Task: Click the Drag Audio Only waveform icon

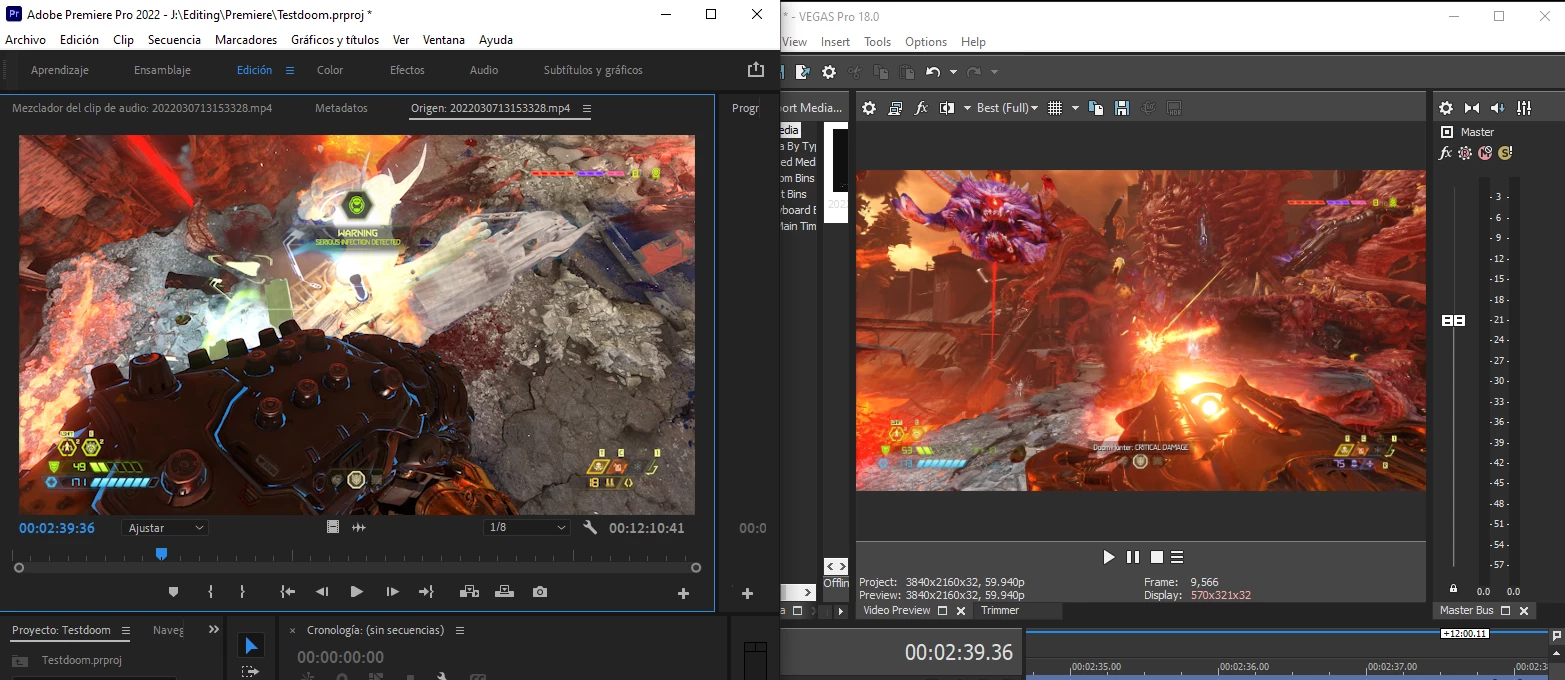Action: (x=359, y=527)
